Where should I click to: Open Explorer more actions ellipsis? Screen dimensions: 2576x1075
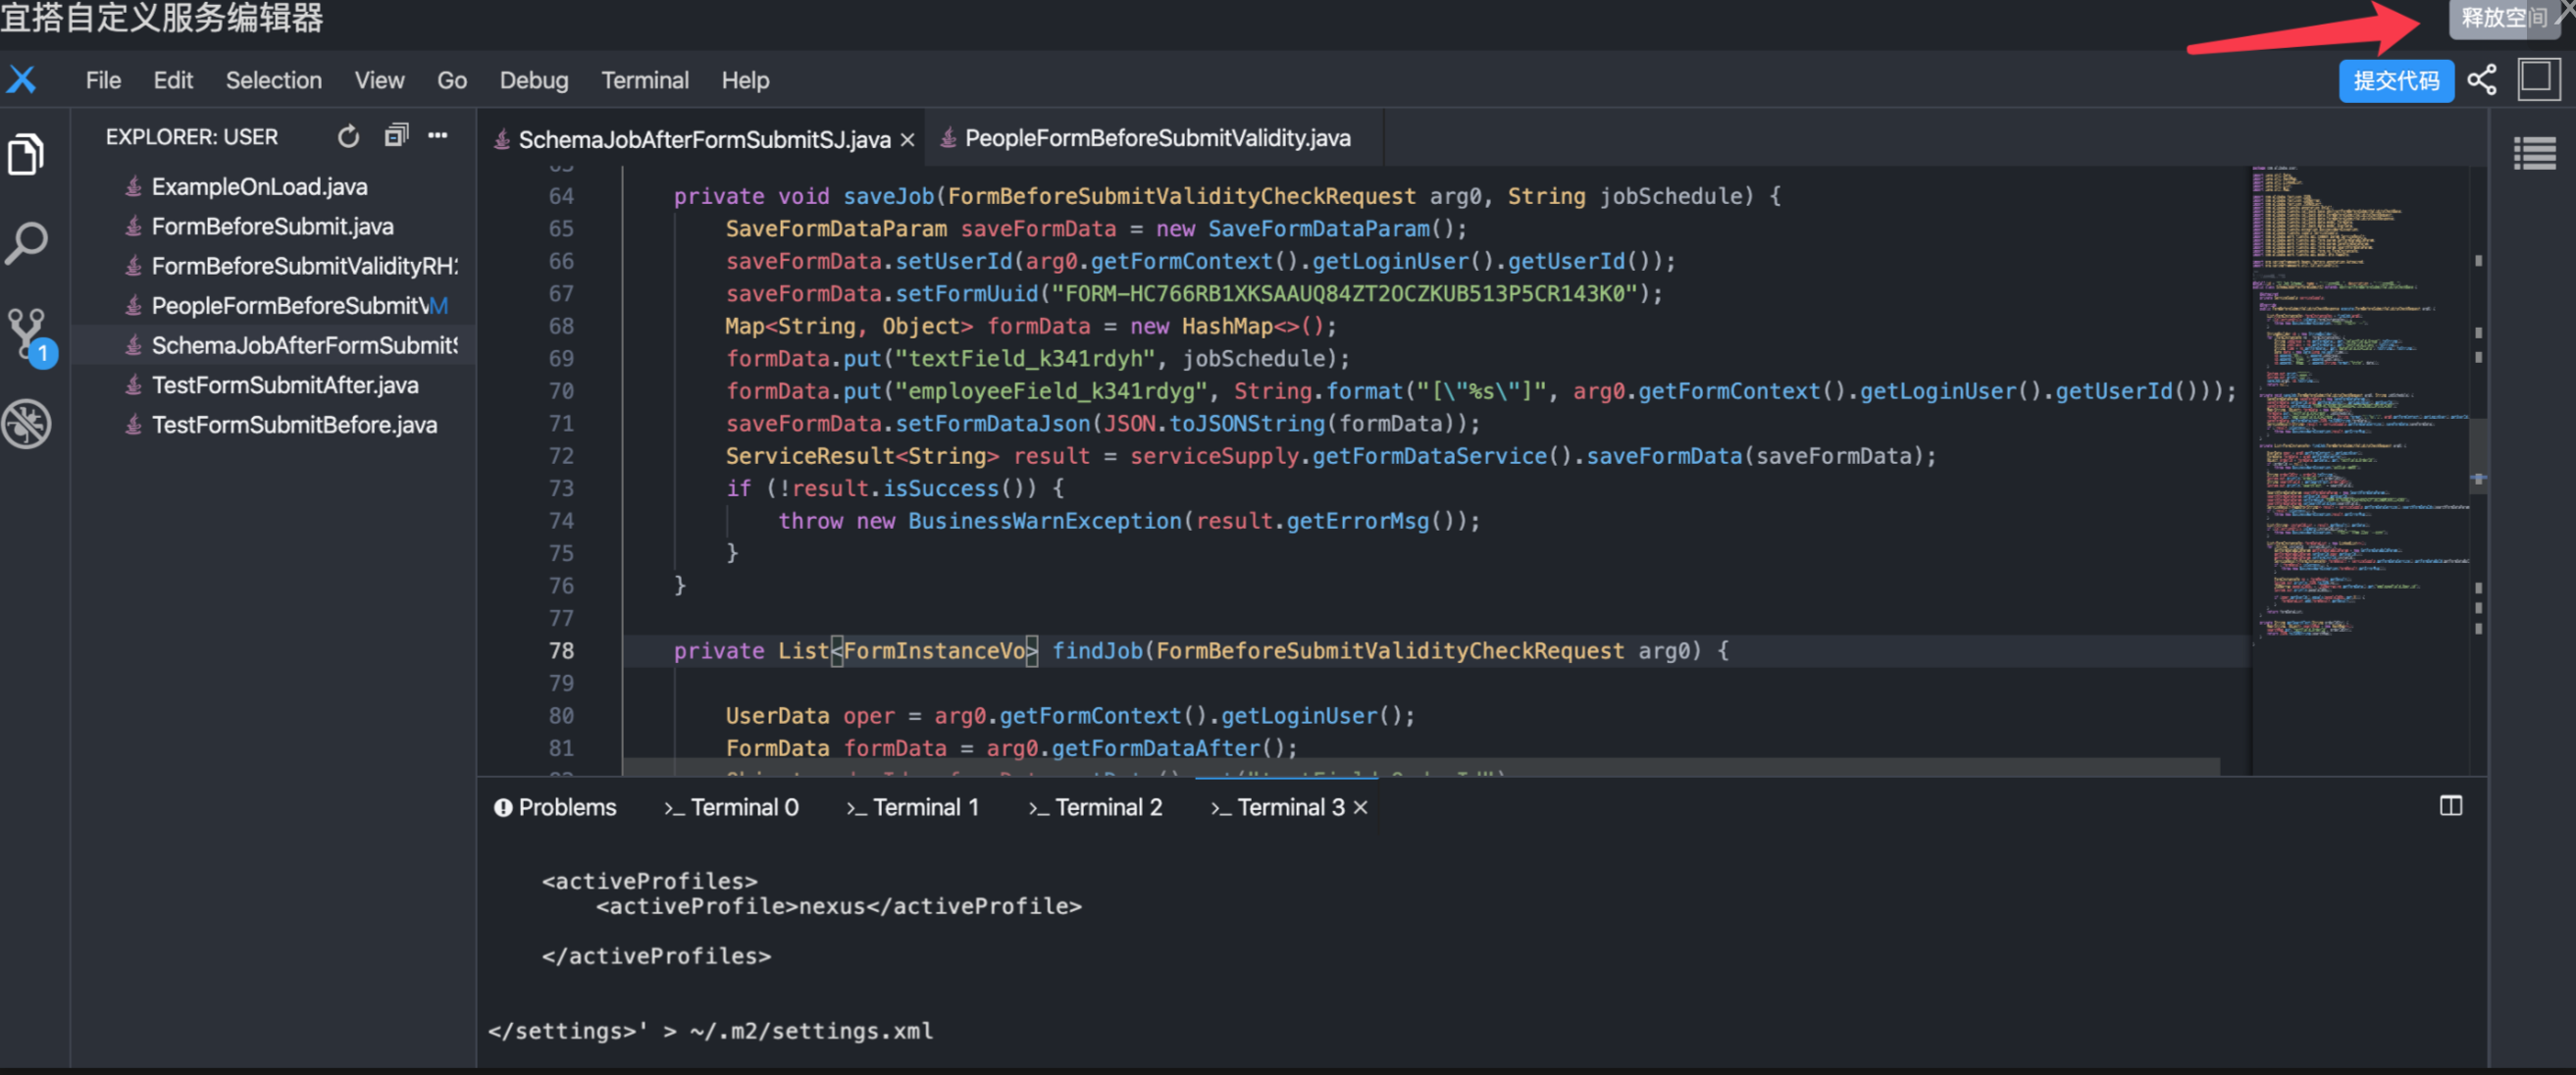coord(438,135)
